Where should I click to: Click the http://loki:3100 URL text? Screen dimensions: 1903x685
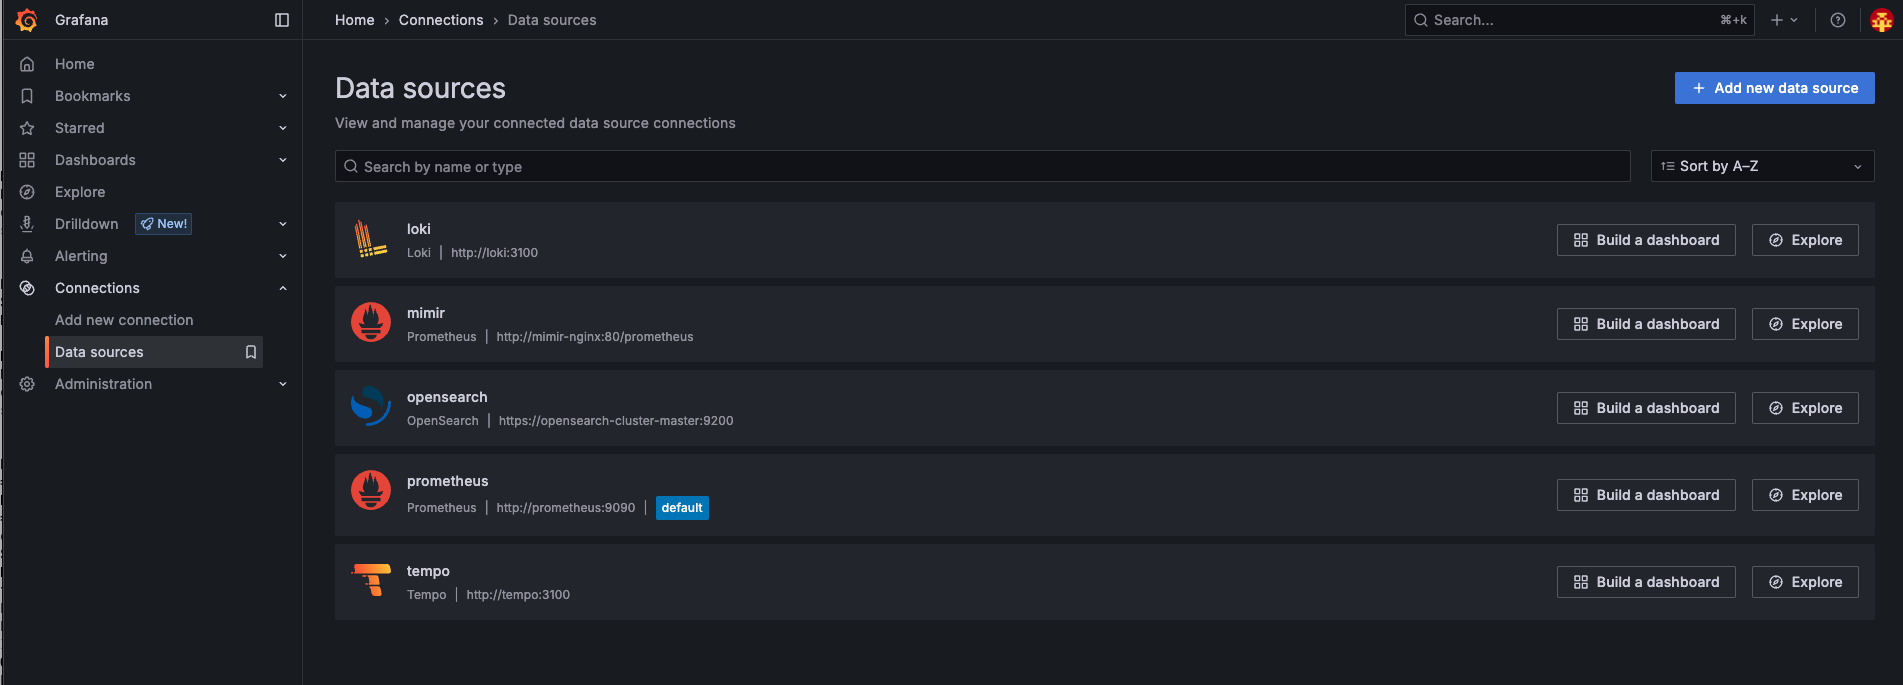tap(494, 253)
